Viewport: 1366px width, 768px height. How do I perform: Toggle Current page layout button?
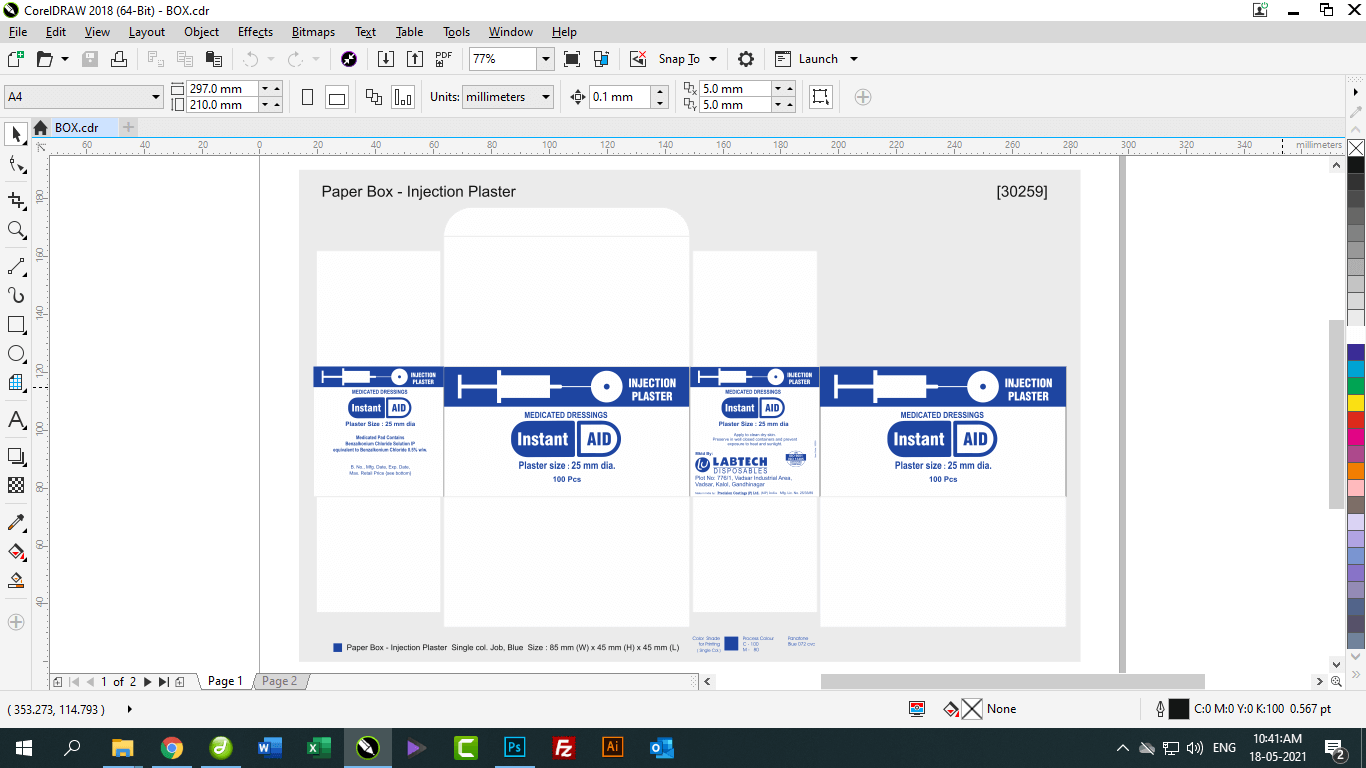(x=403, y=97)
